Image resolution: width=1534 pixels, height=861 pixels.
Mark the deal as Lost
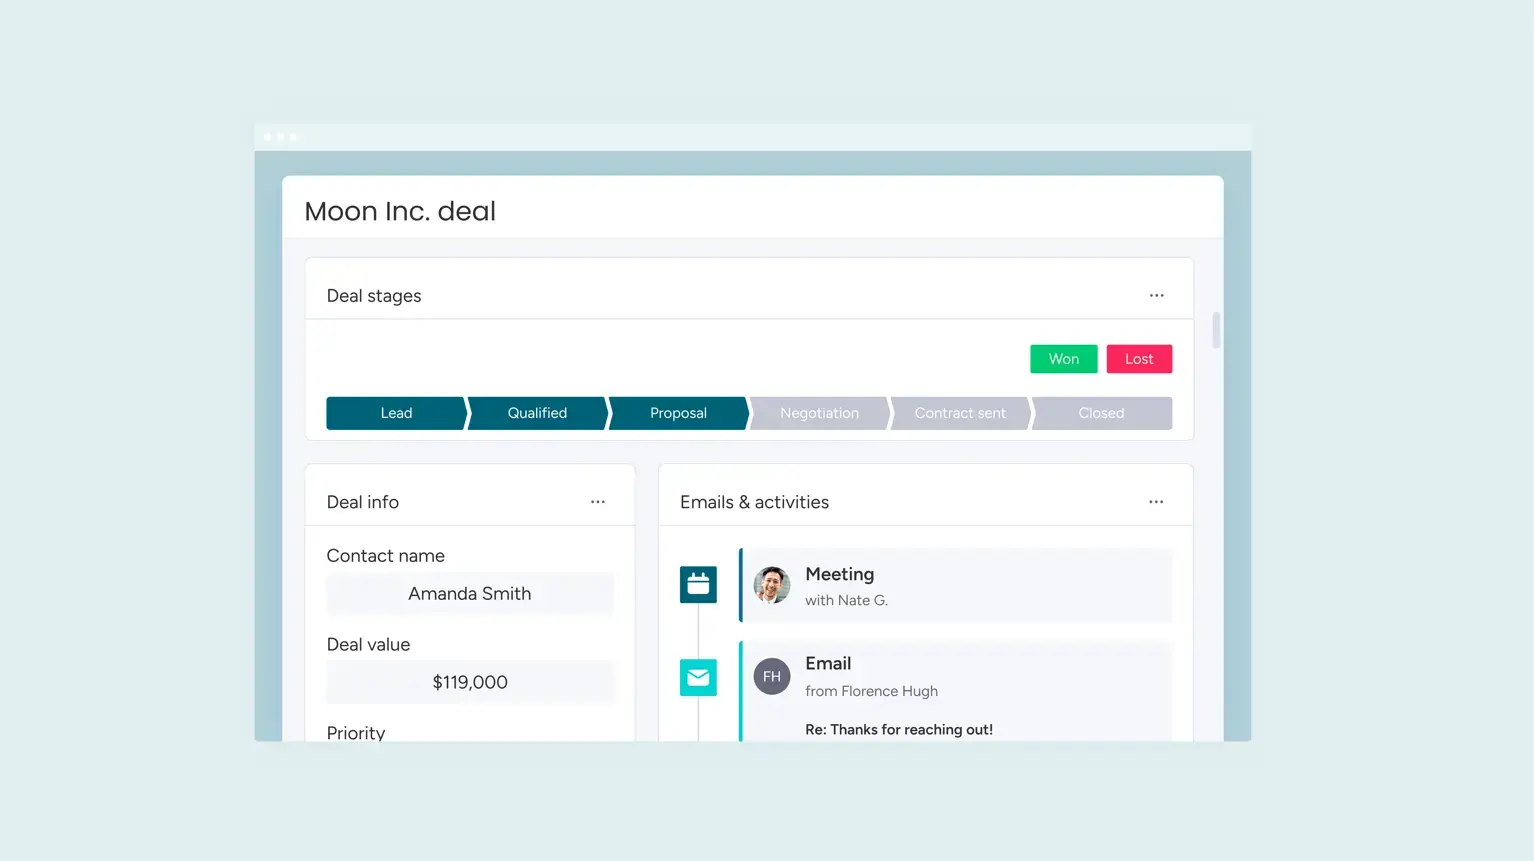pyautogui.click(x=1139, y=359)
